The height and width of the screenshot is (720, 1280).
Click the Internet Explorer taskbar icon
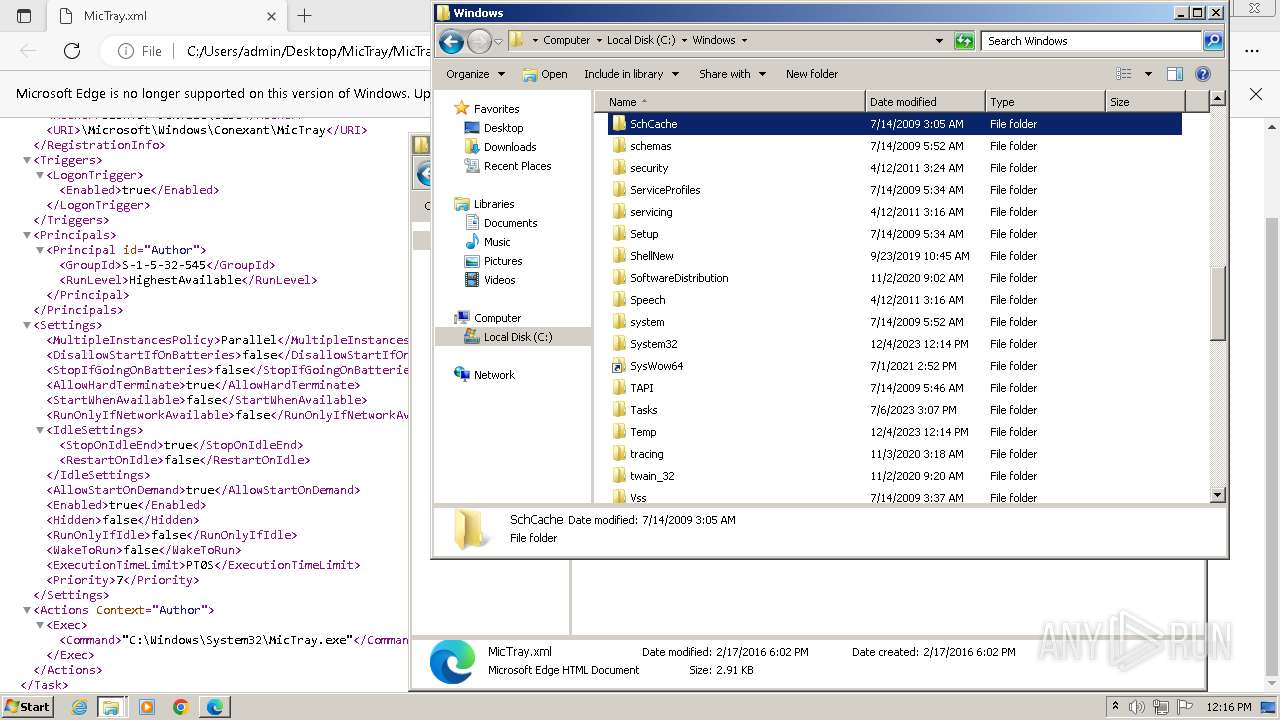(x=79, y=707)
